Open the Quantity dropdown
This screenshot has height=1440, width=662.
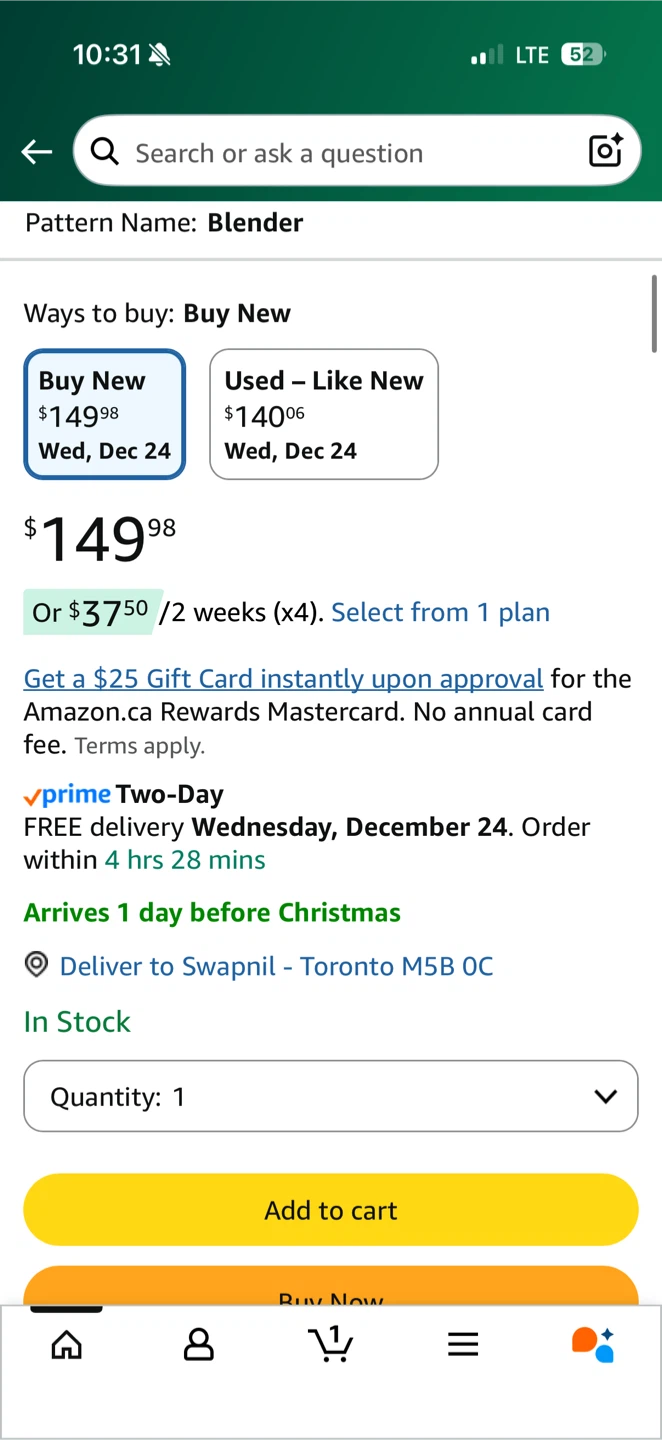[330, 1096]
